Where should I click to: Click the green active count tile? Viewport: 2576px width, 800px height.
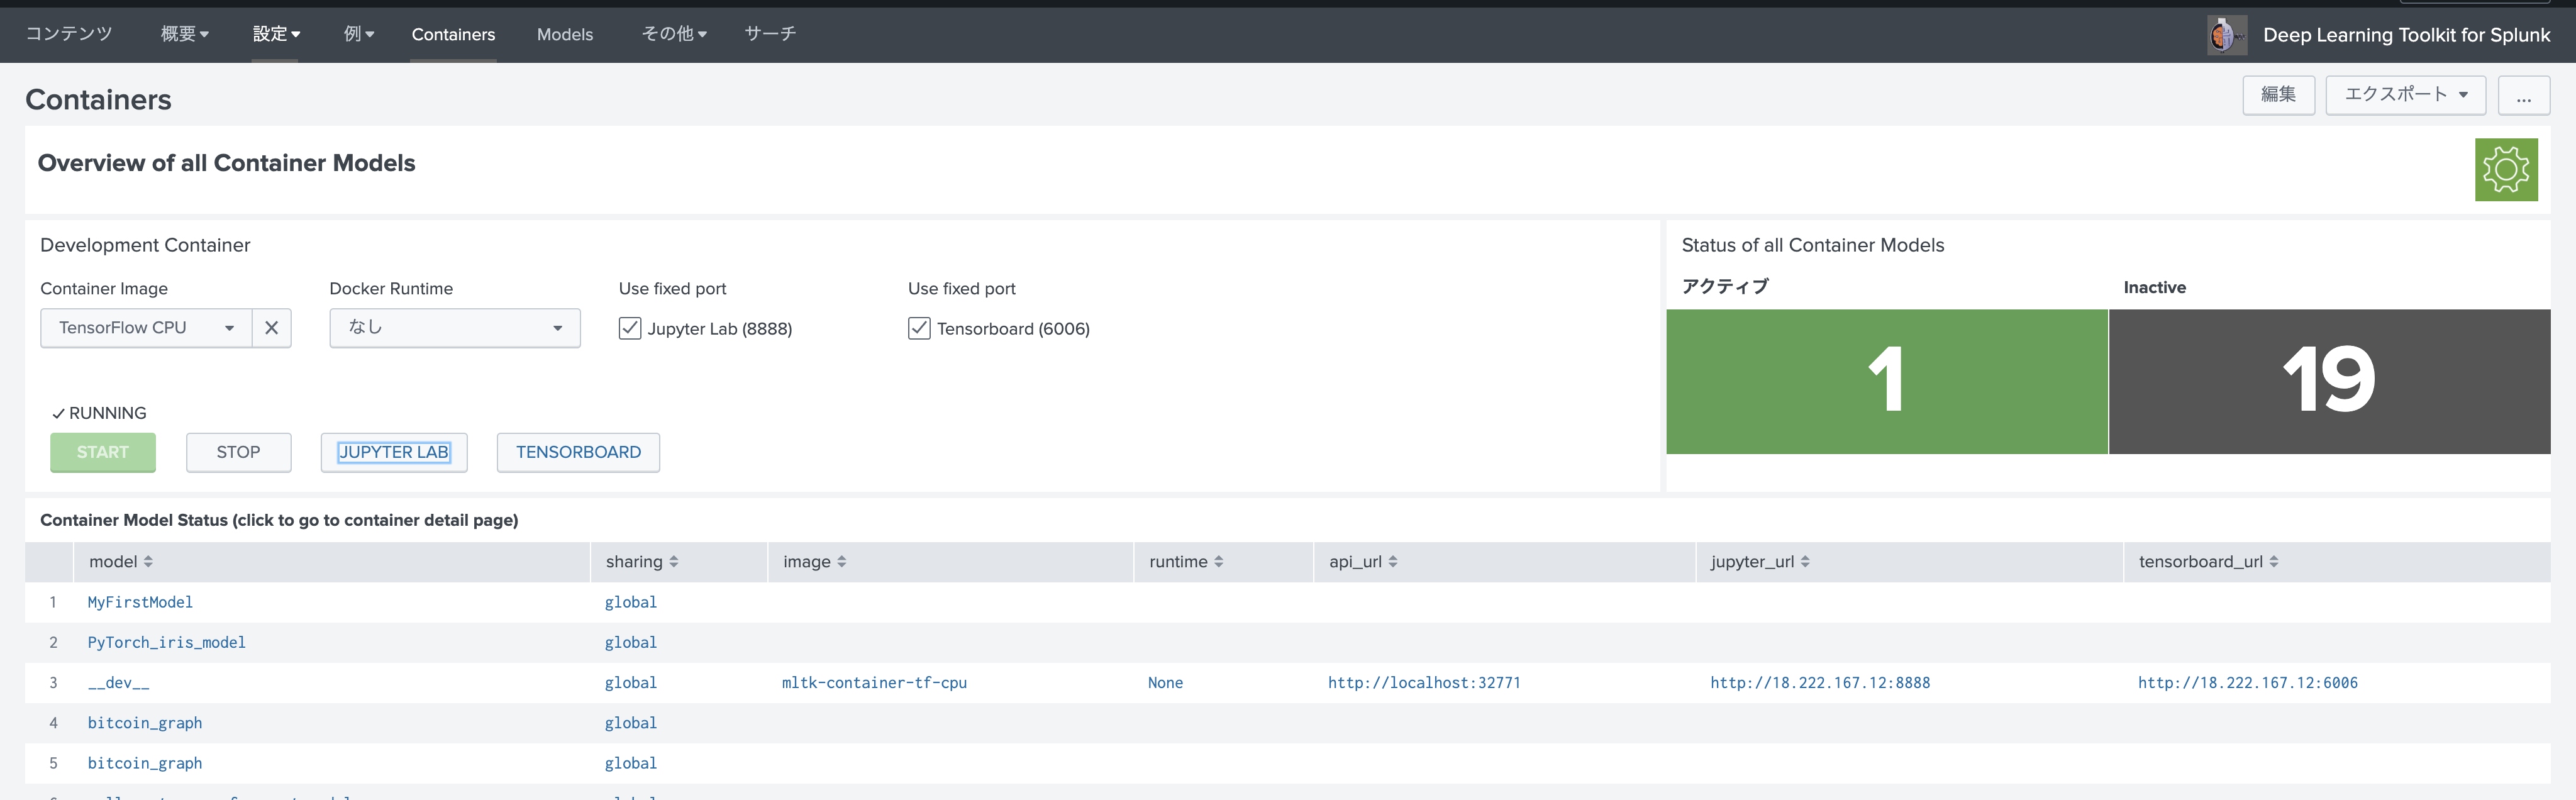tap(1886, 381)
